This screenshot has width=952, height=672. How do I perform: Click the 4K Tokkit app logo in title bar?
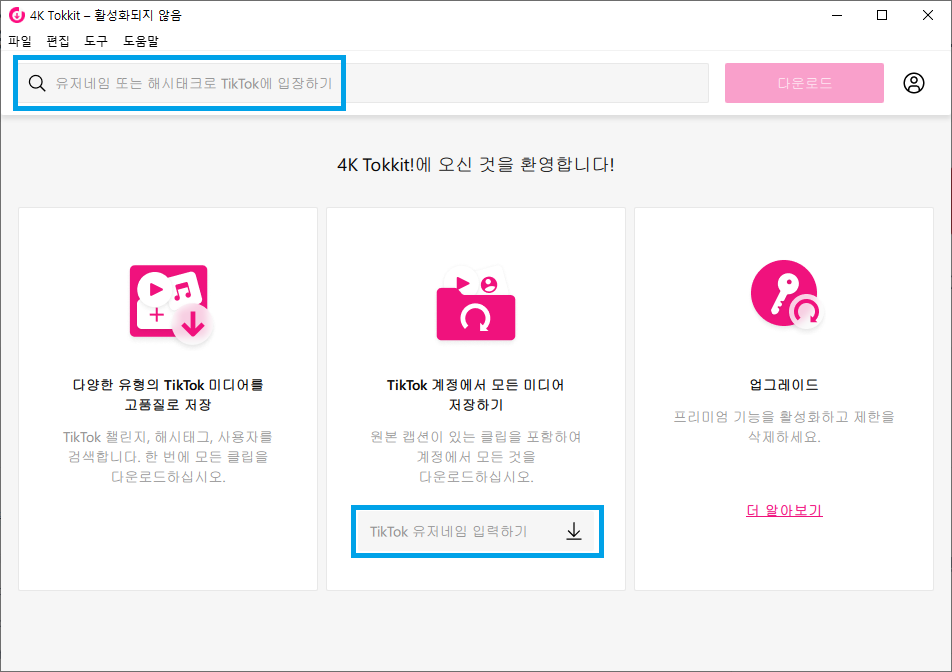16,15
